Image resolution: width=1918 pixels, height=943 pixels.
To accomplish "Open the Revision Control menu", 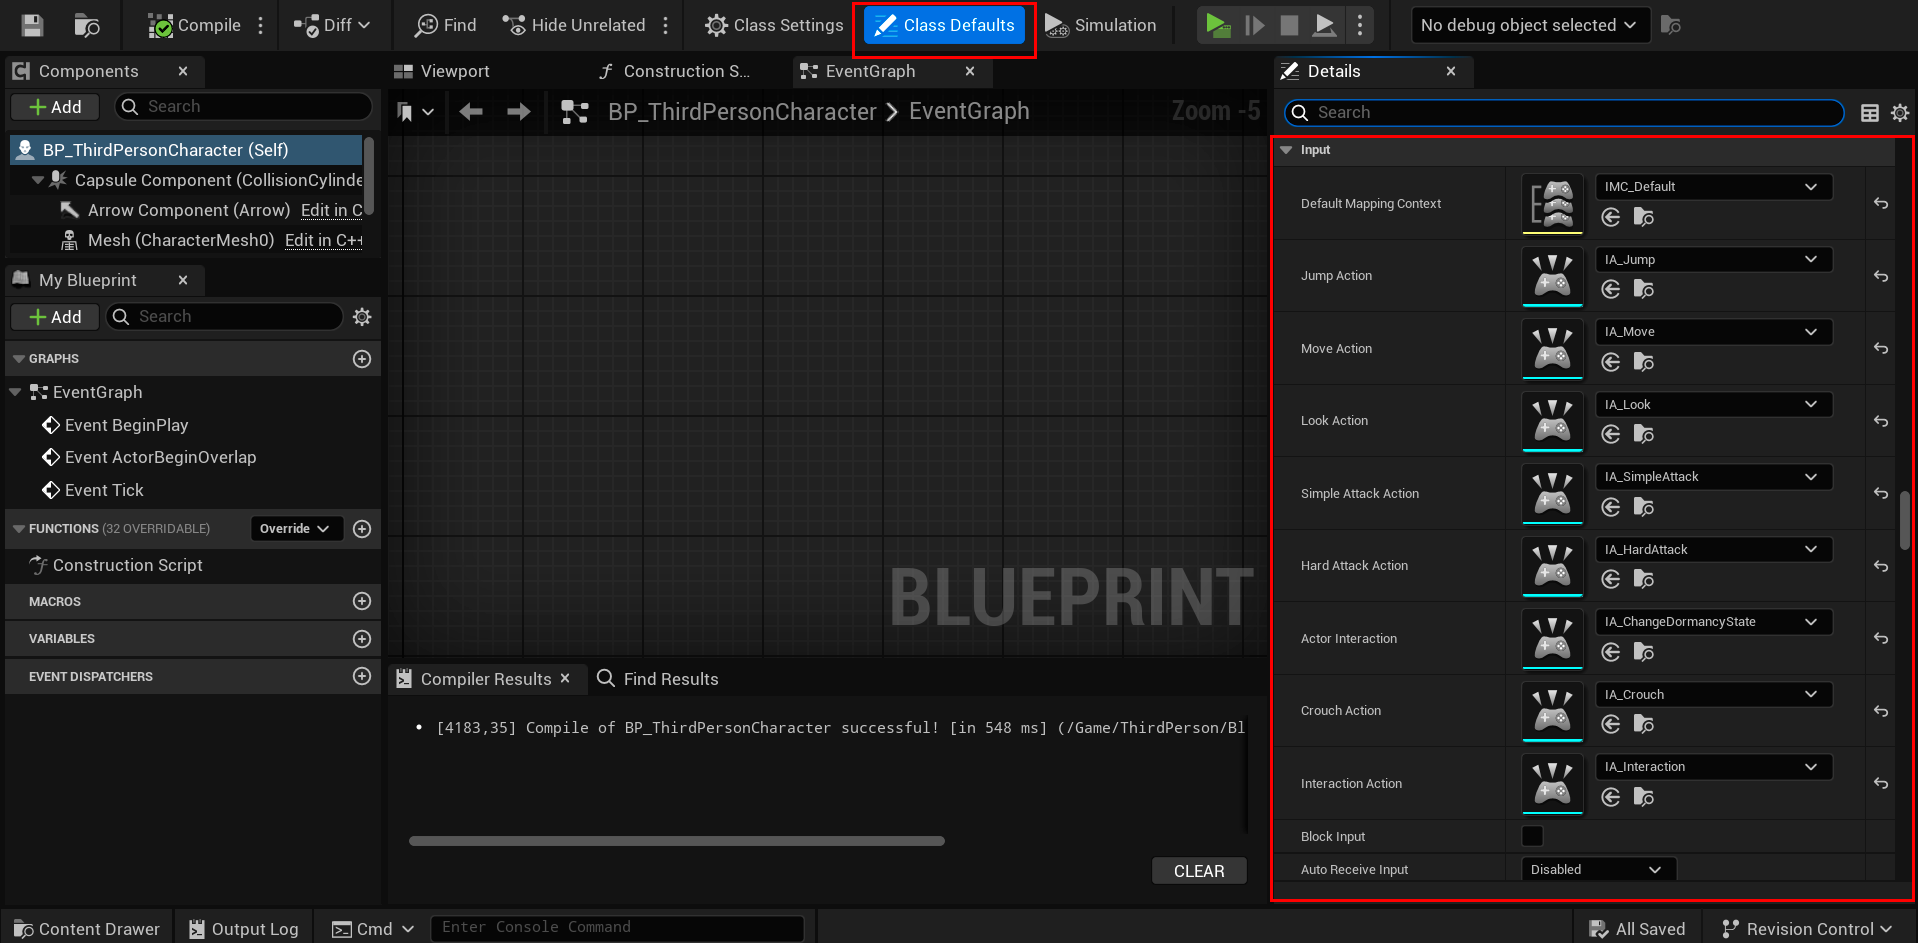I will [x=1807, y=929].
